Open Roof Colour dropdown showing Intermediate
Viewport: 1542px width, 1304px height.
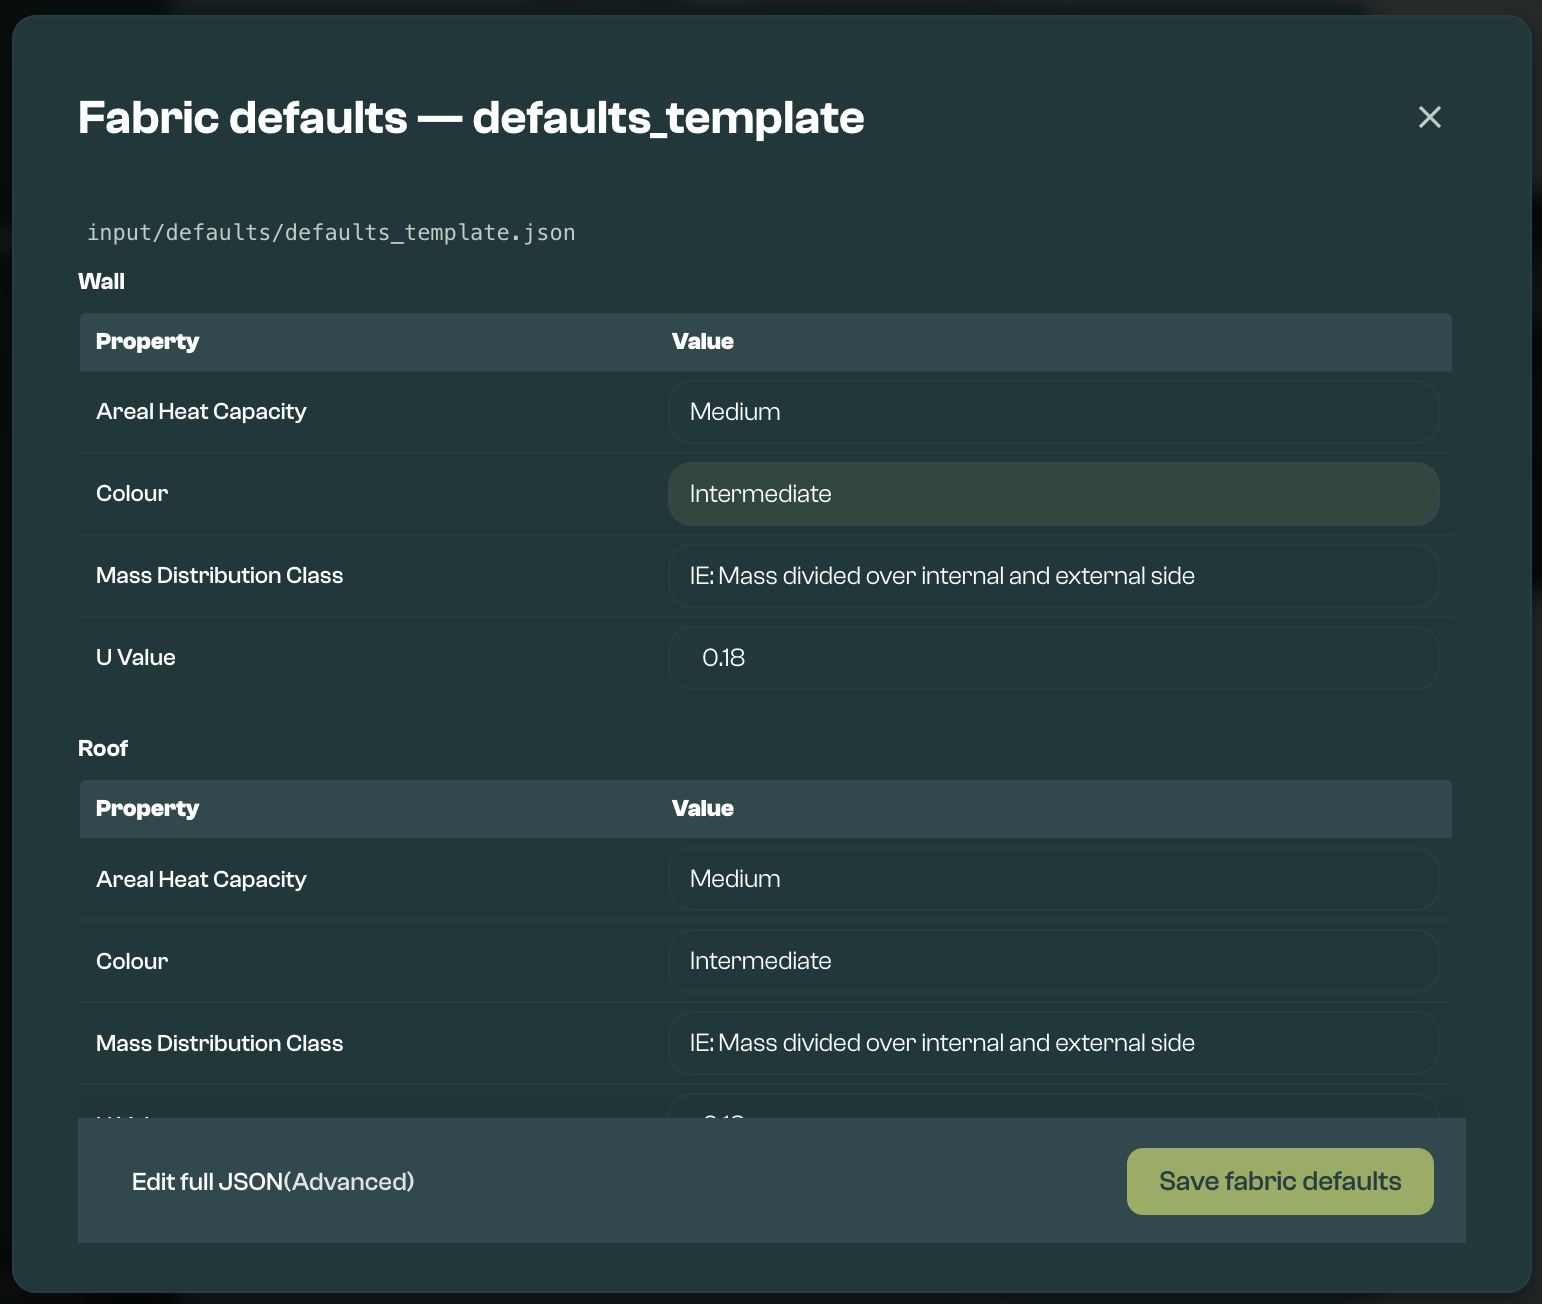click(x=1054, y=961)
